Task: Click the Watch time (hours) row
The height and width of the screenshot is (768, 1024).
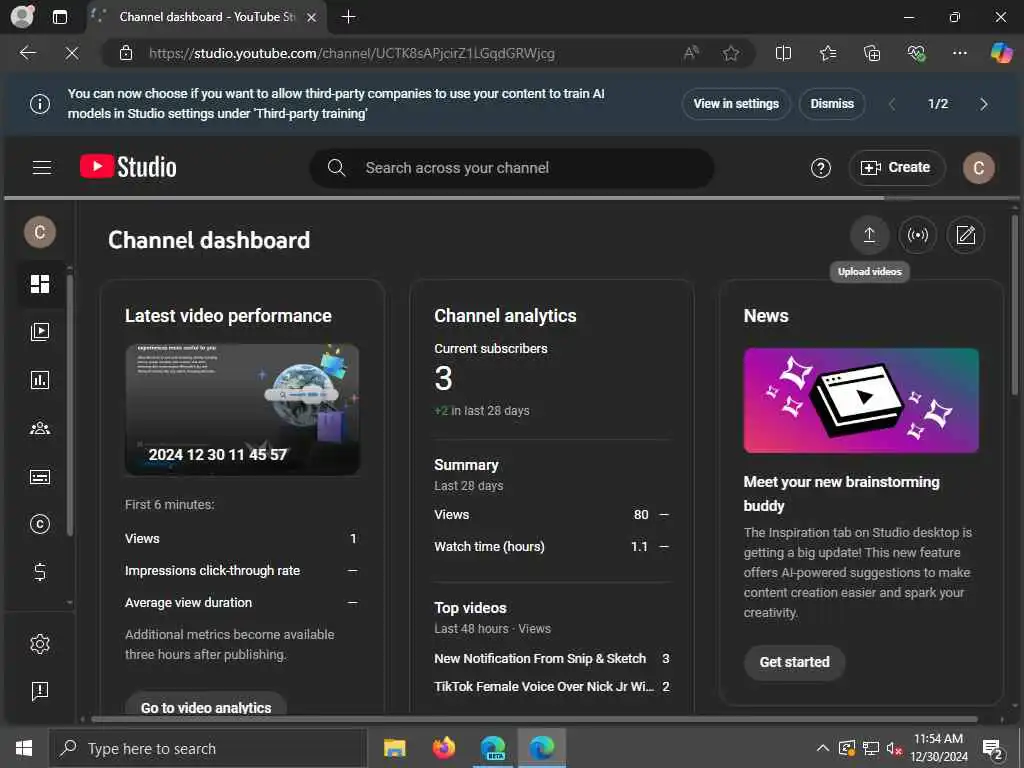Action: [x=552, y=547]
